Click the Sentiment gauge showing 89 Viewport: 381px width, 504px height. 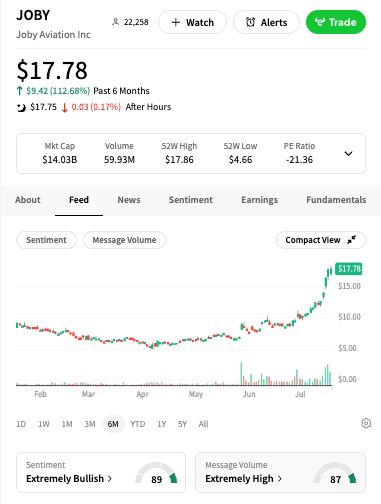click(156, 473)
